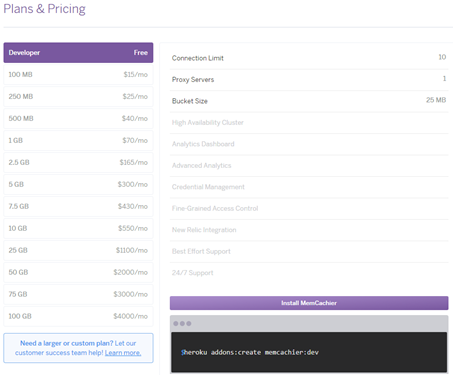The image size is (453, 375).
Task: Pick the 7.5 GB $430/mo plan
Action: pyautogui.click(x=78, y=206)
